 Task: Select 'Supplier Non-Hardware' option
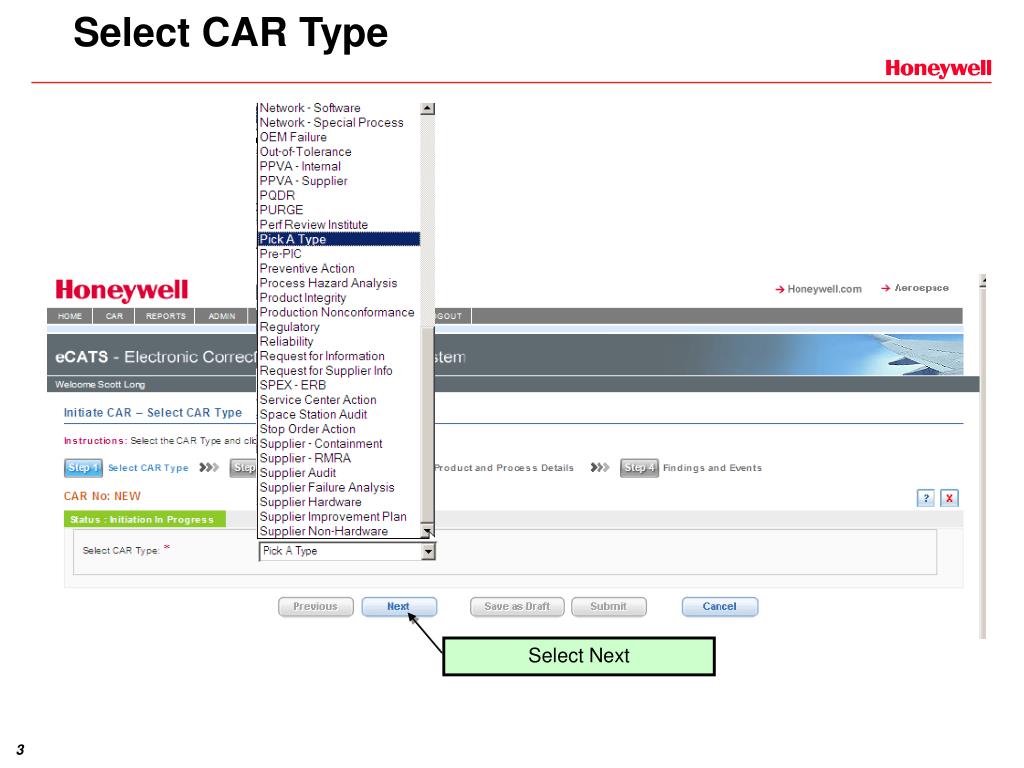[339, 531]
